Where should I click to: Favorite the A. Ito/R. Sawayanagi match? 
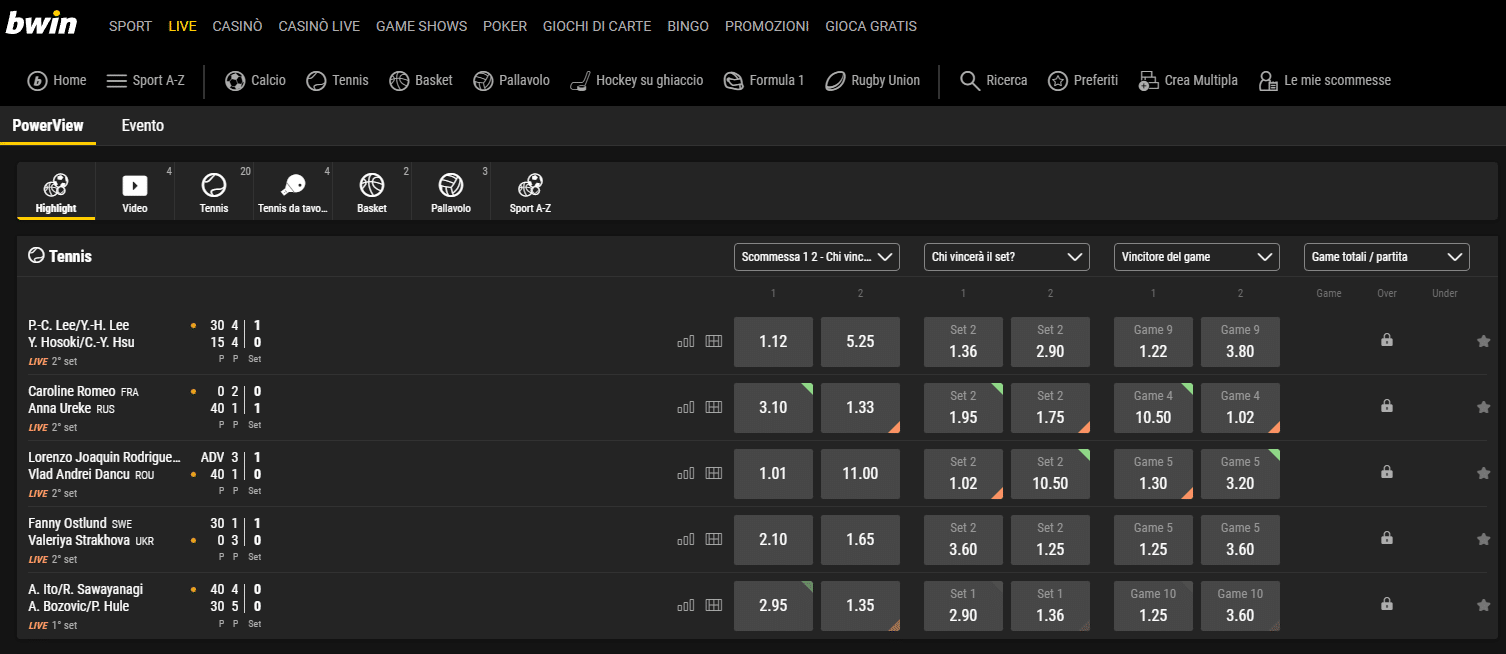pos(1483,604)
